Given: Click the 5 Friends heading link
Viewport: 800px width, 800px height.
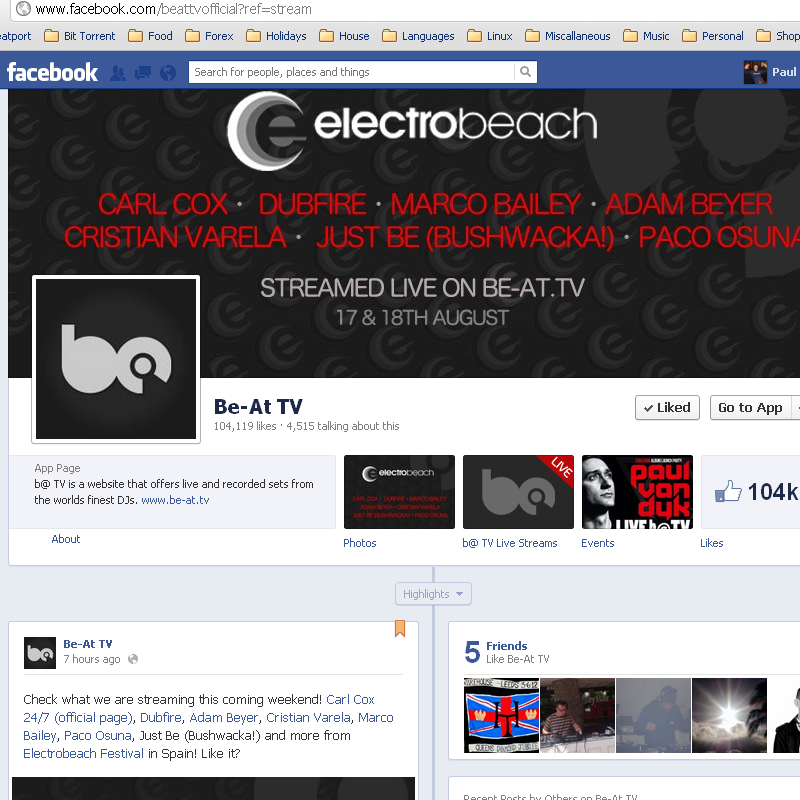Looking at the screenshot, I should (x=506, y=646).
